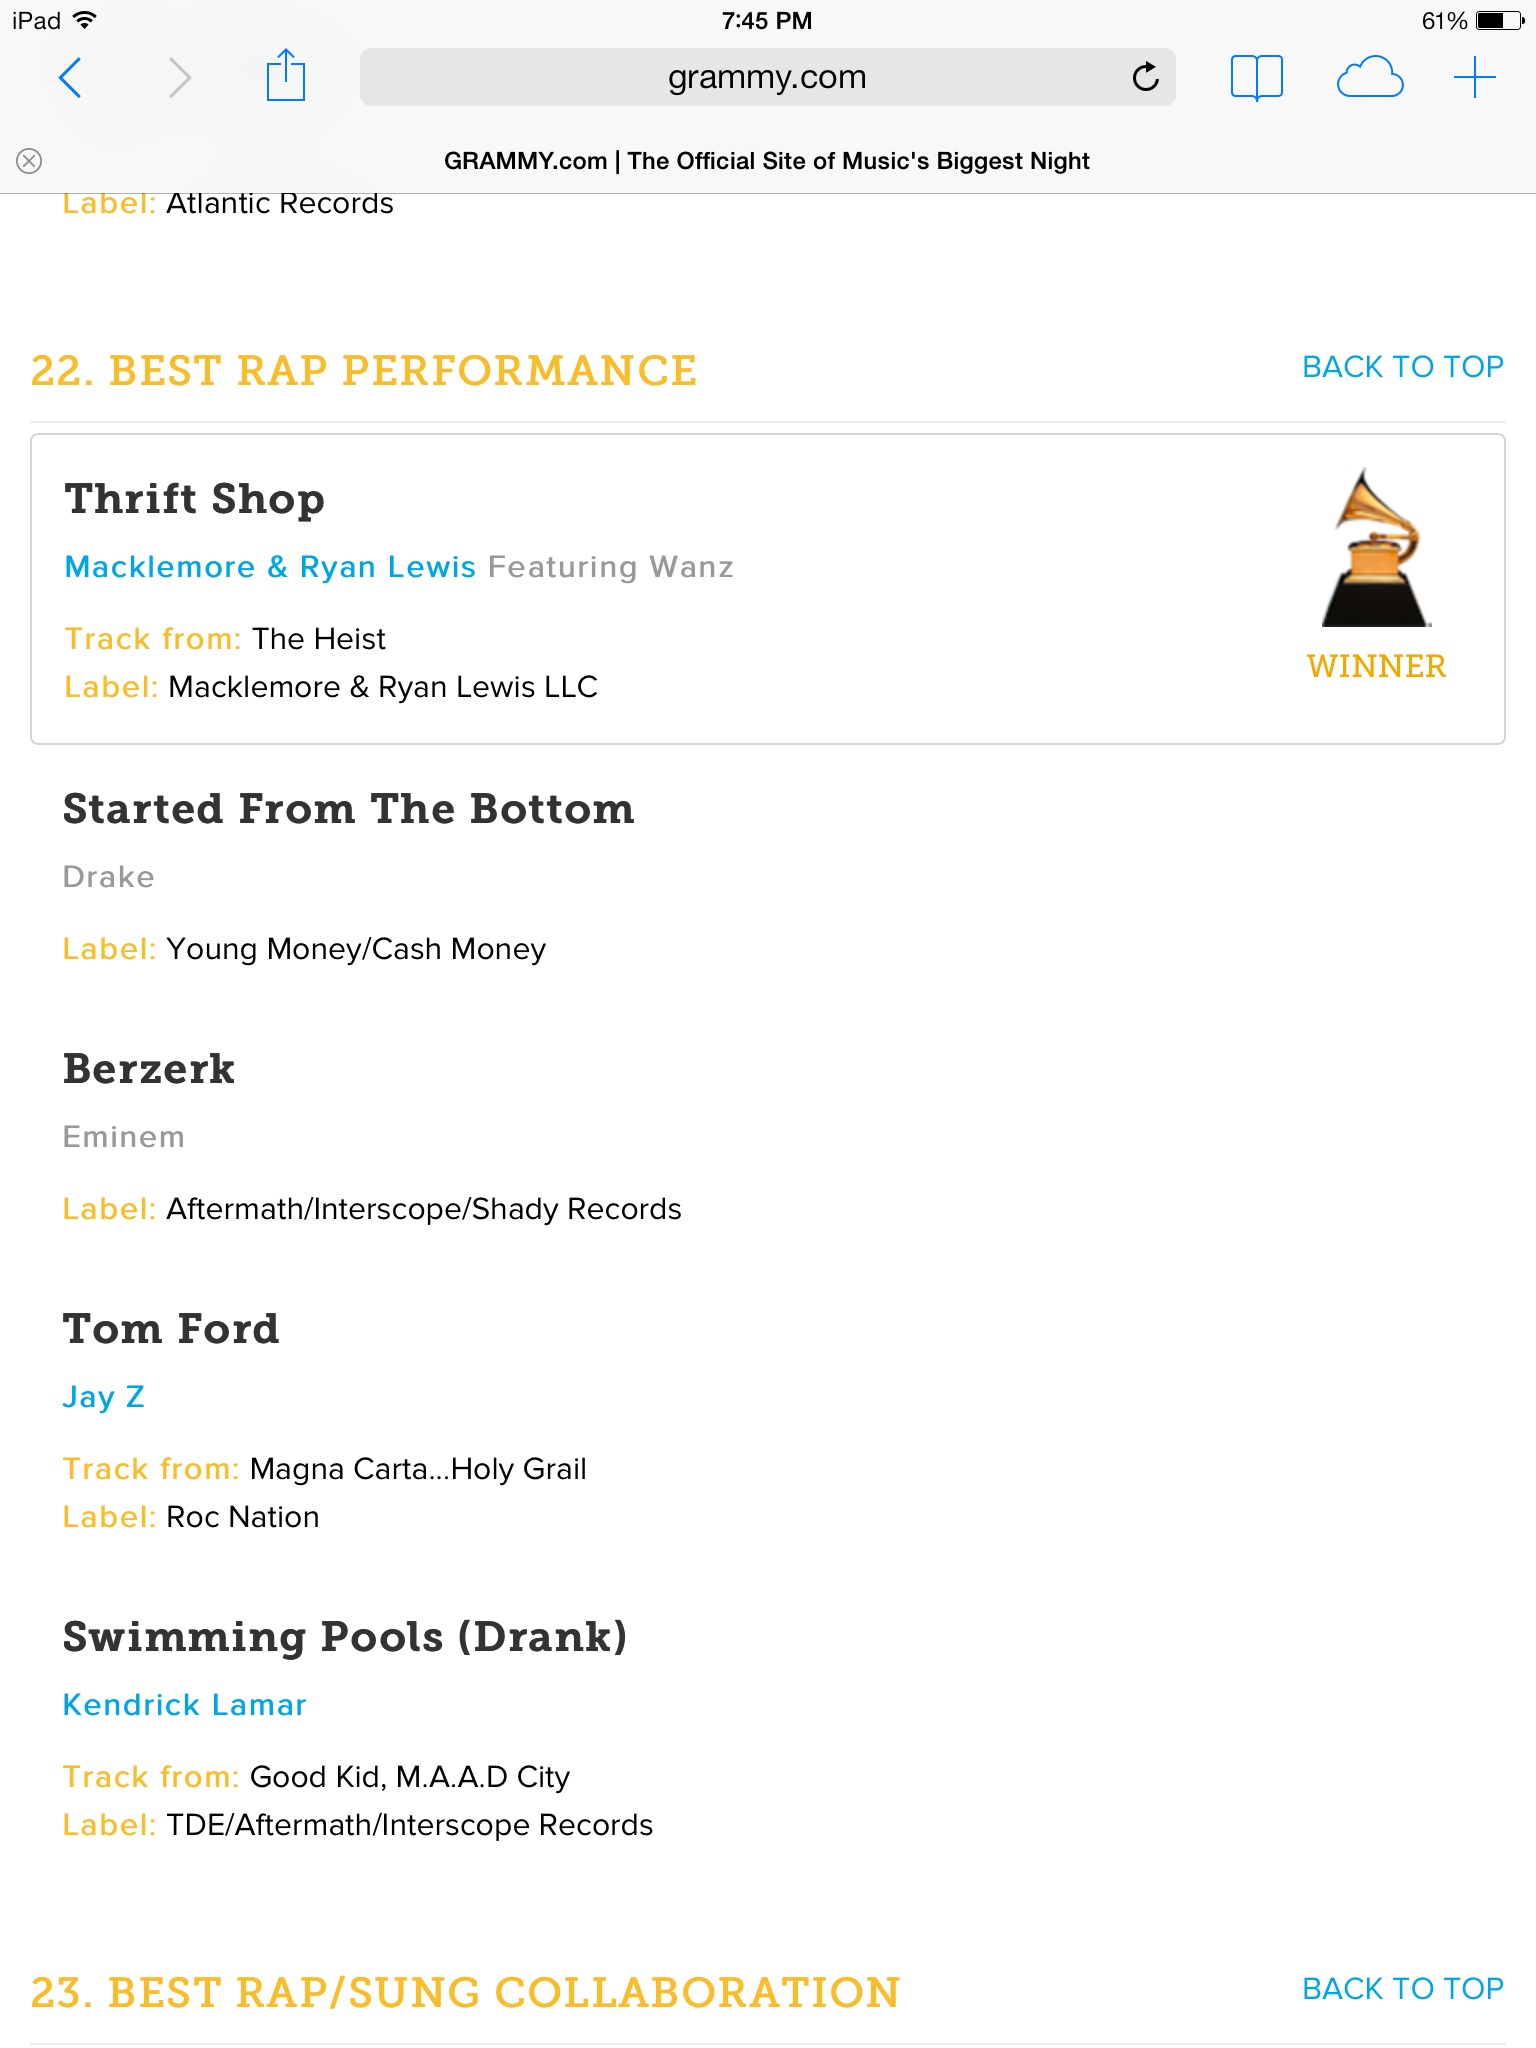Tap the Safari forward arrow

(x=179, y=77)
